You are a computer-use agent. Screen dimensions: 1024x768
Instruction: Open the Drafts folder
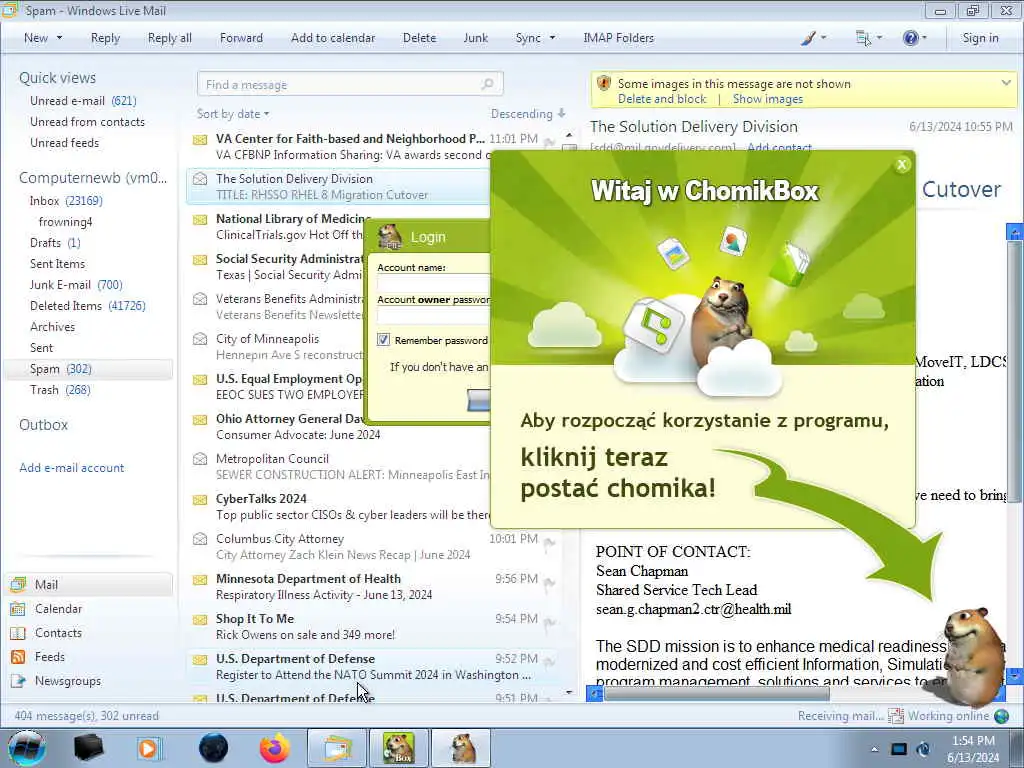click(x=55, y=243)
